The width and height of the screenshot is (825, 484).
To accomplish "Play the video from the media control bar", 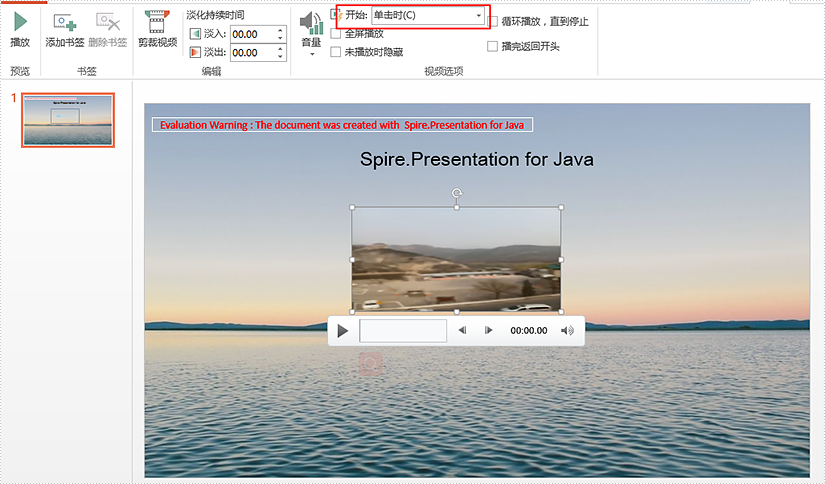I will 343,330.
